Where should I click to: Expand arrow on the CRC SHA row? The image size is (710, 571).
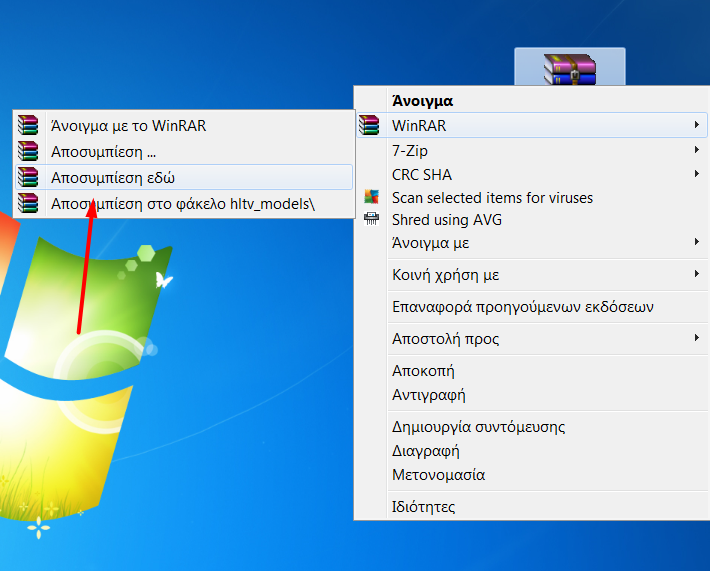click(696, 173)
